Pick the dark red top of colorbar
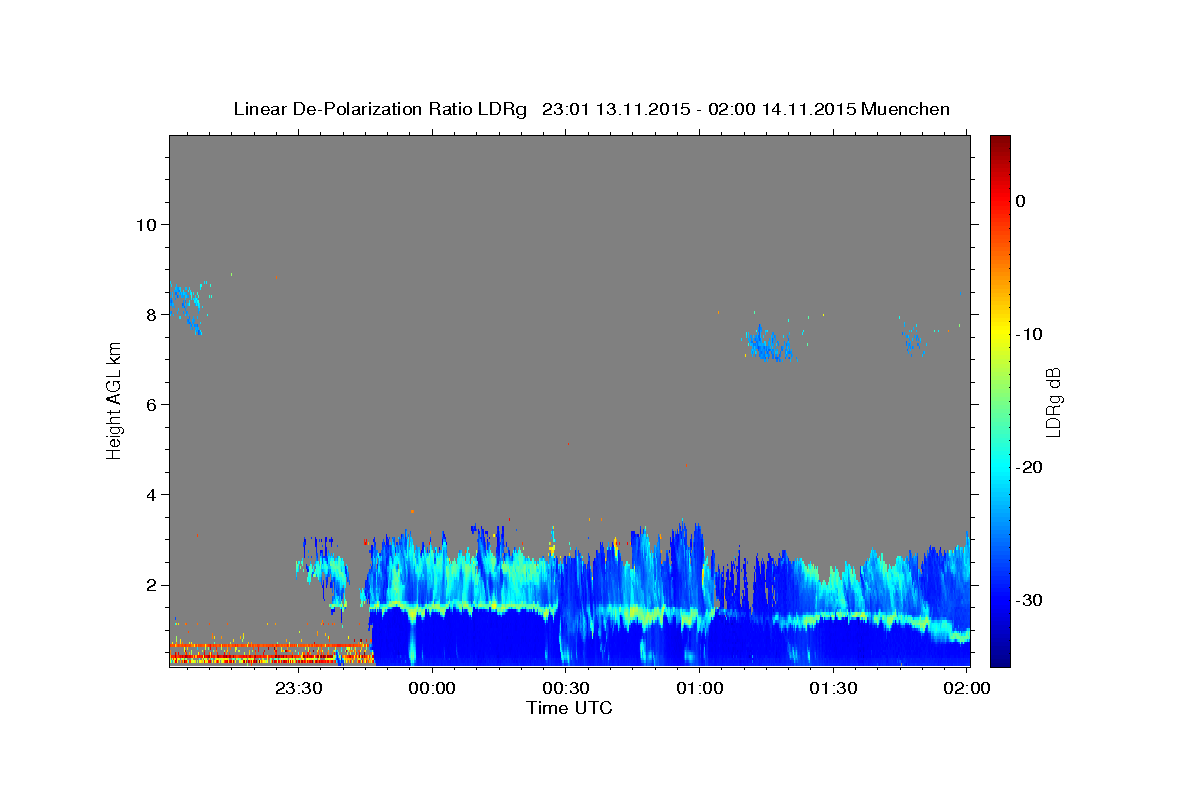 click(1000, 142)
